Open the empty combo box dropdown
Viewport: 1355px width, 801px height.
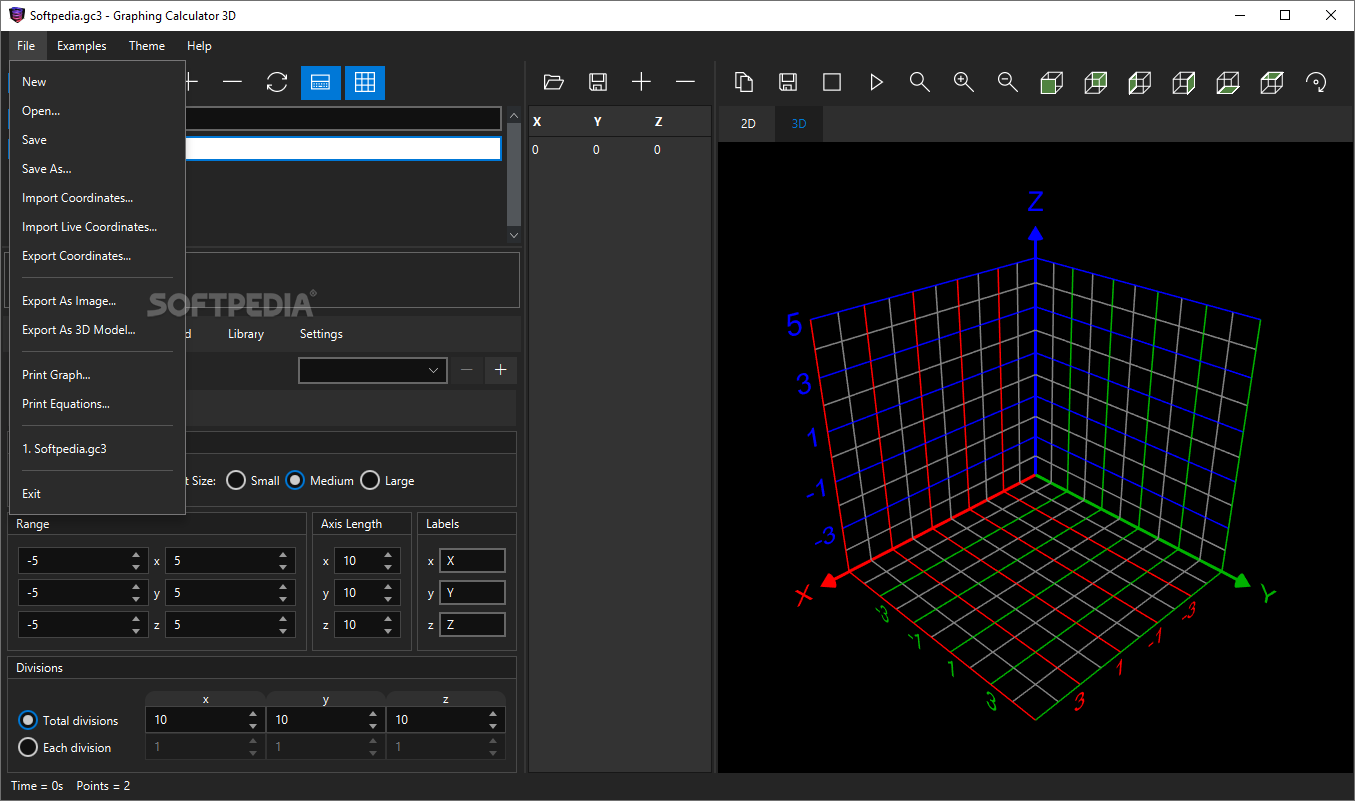coord(372,370)
